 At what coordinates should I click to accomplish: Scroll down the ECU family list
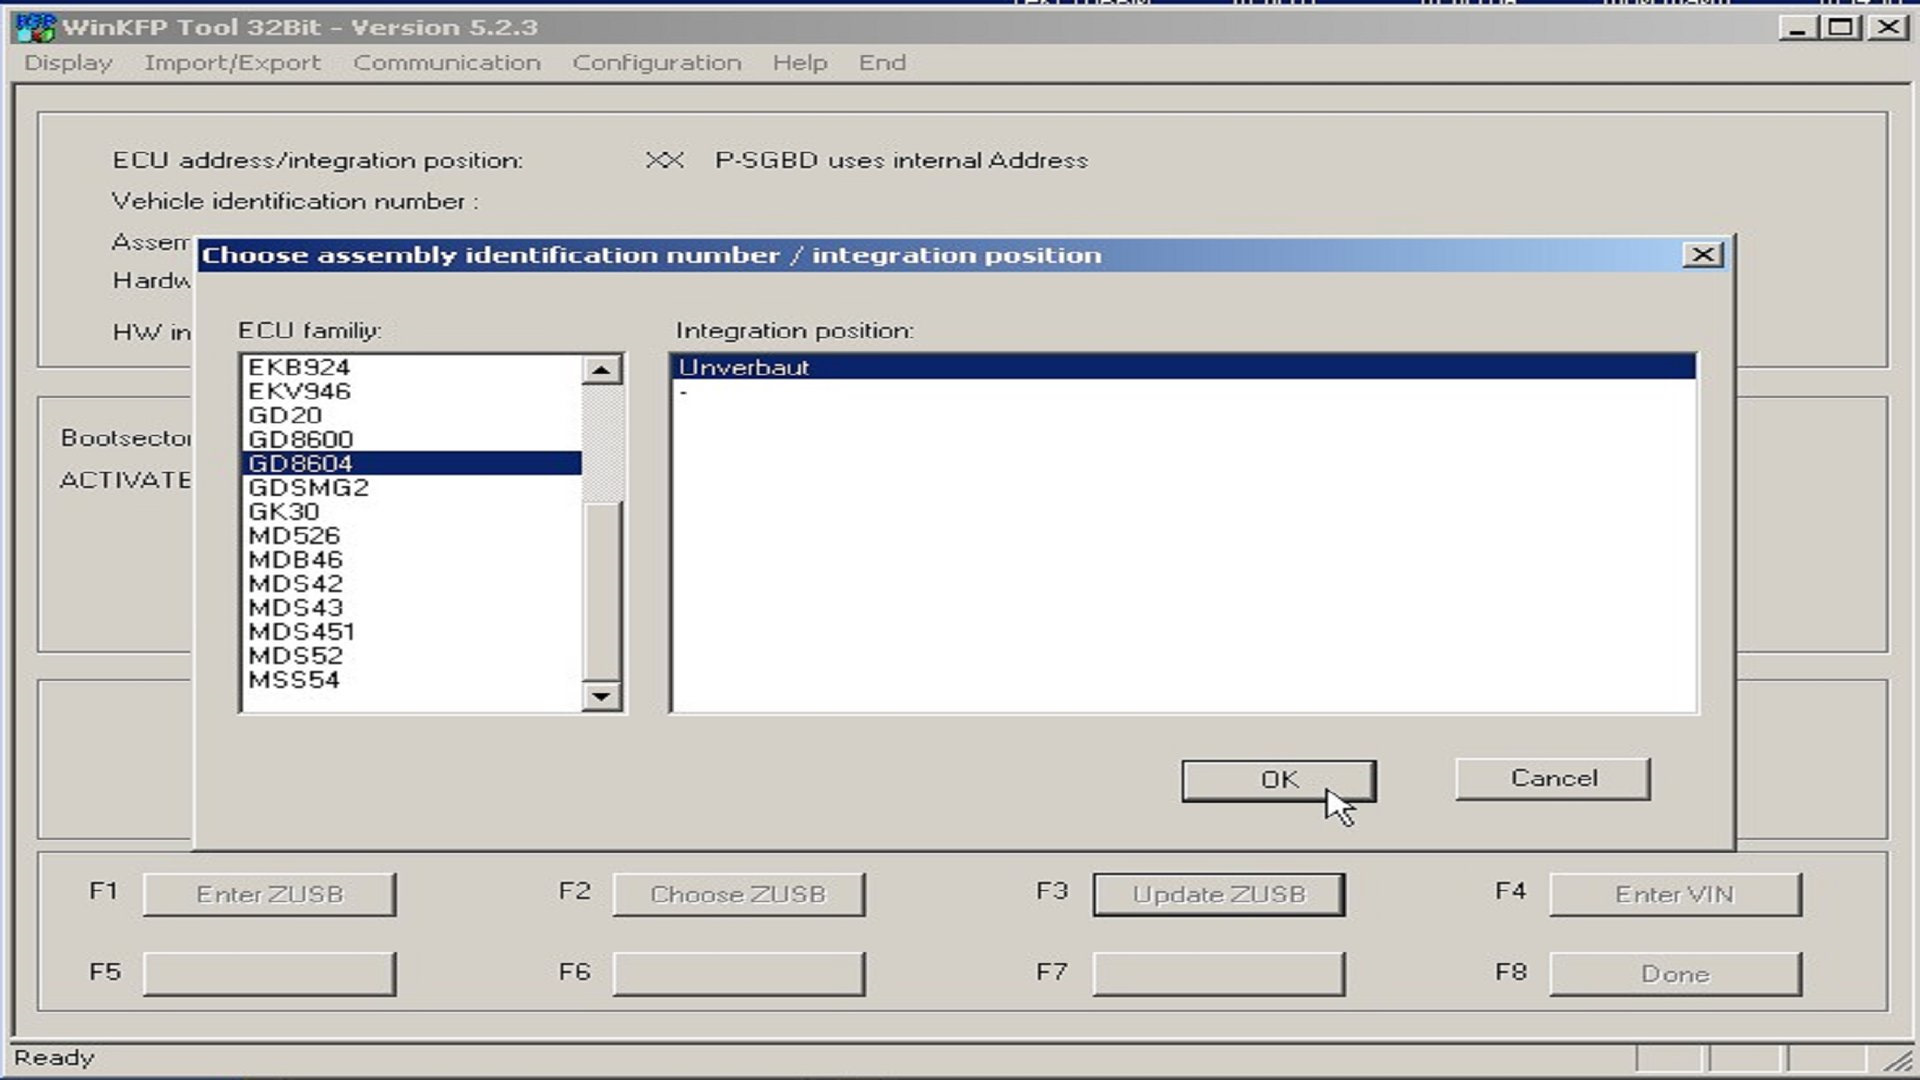click(x=601, y=696)
